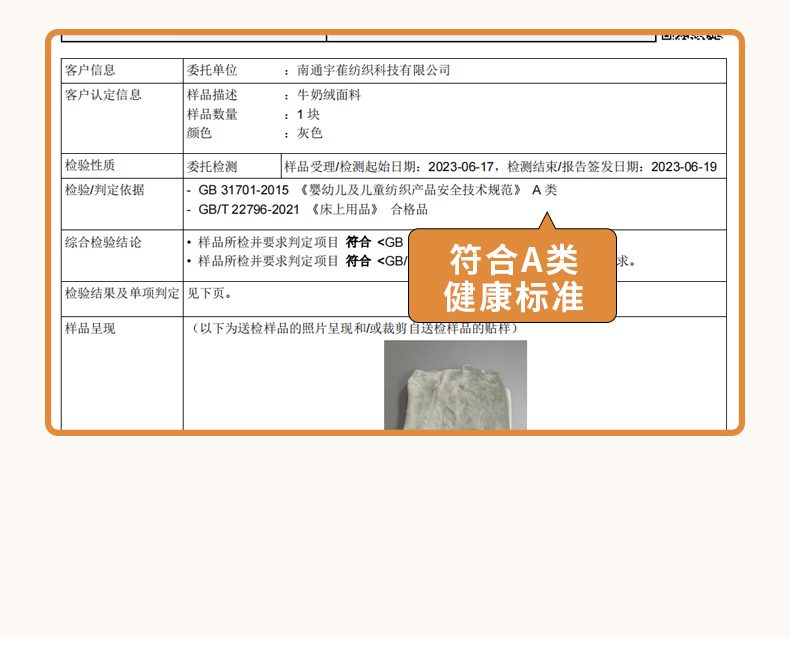Image resolution: width=790 pixels, height=647 pixels.
Task: Click the 综合检验结论 row label
Action: tap(103, 242)
